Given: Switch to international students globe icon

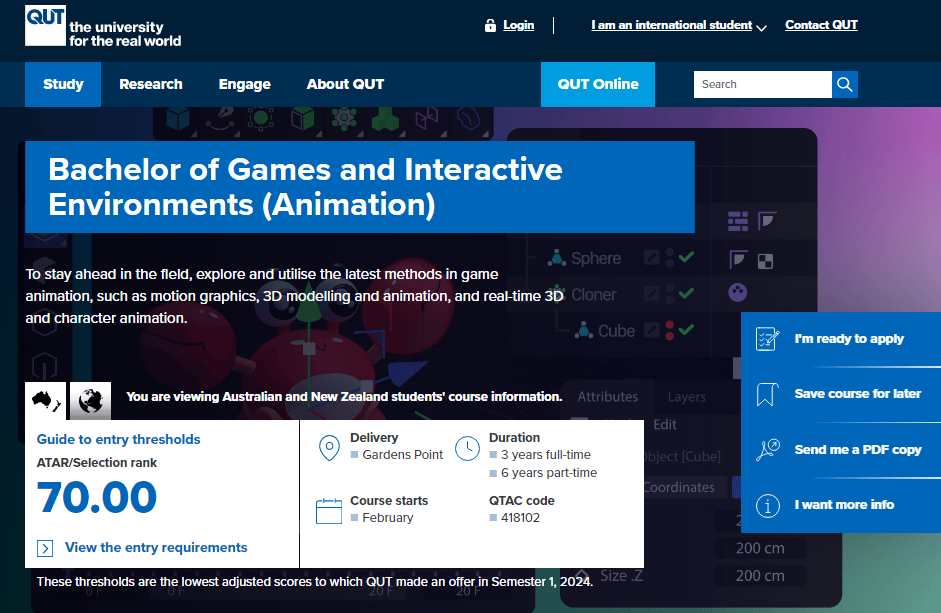Looking at the screenshot, I should coord(90,400).
